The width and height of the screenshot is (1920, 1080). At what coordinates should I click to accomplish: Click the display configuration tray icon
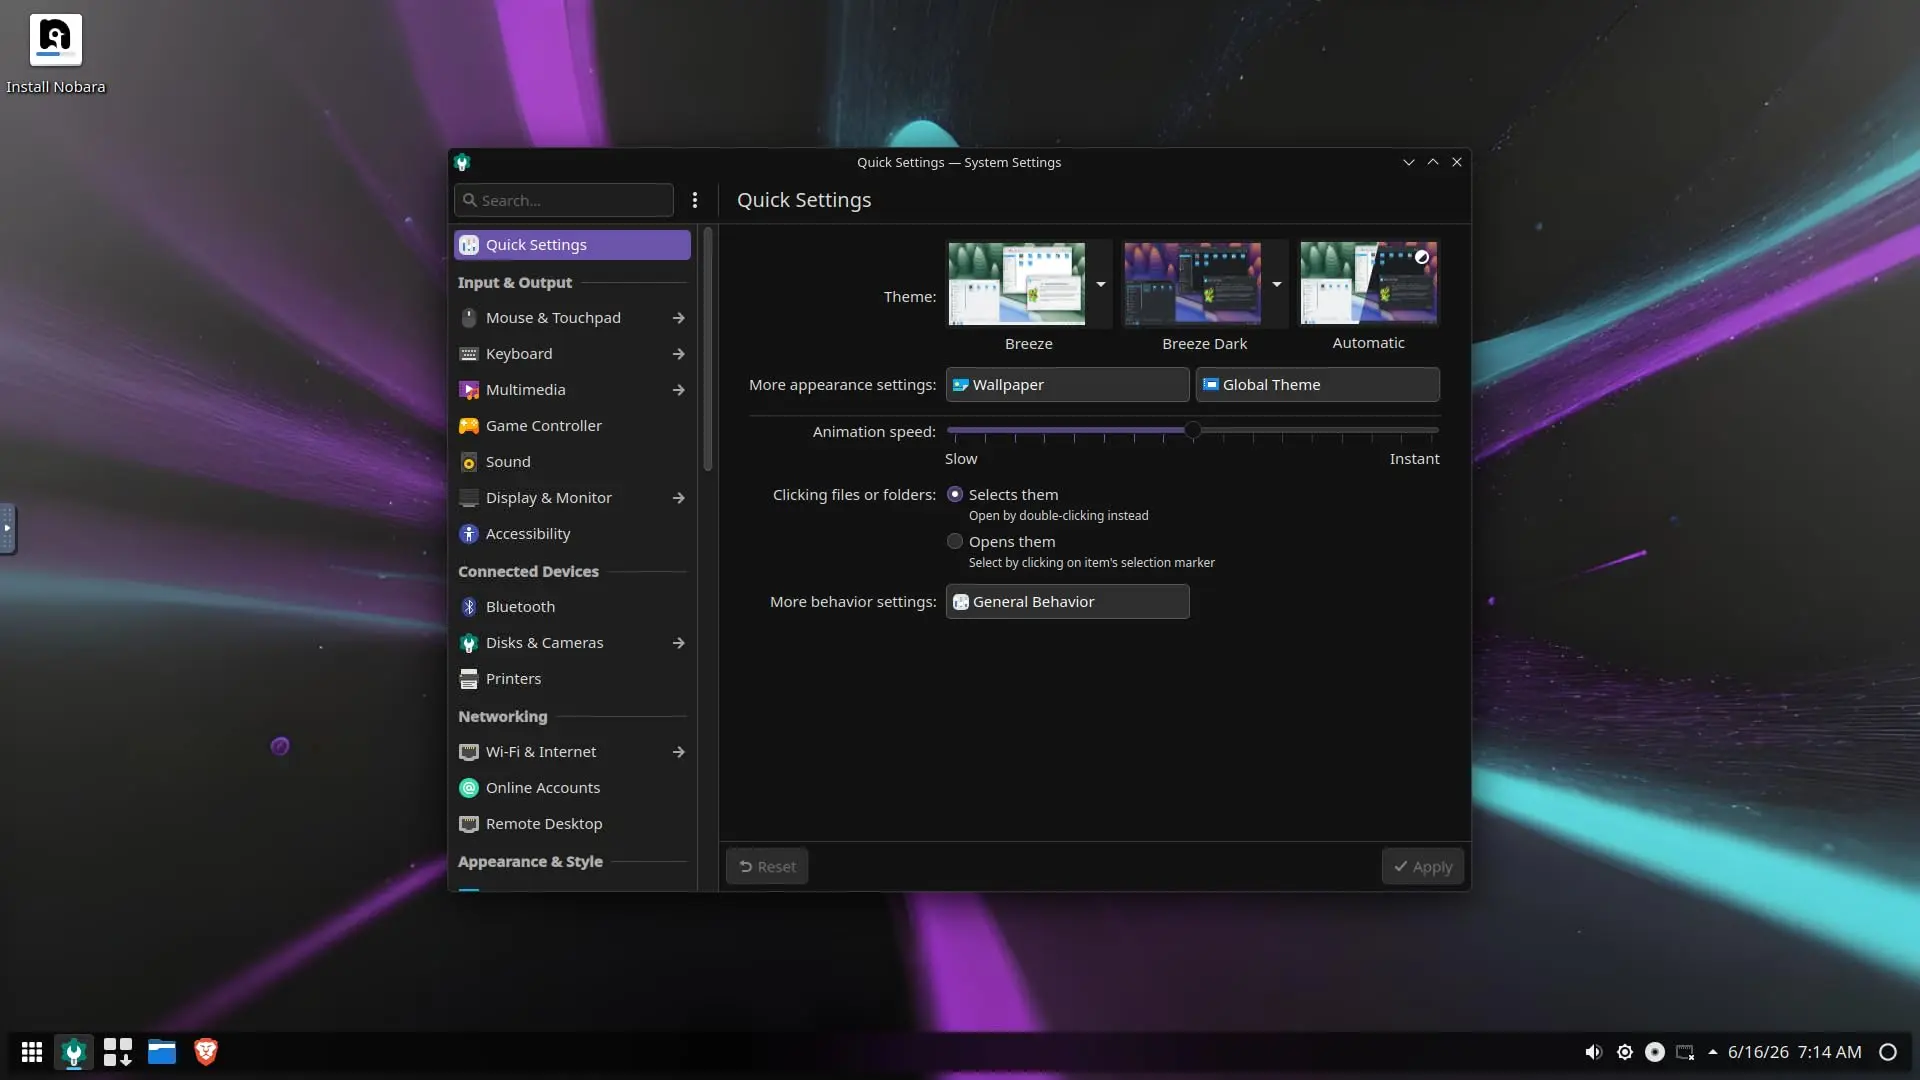click(x=1685, y=1052)
